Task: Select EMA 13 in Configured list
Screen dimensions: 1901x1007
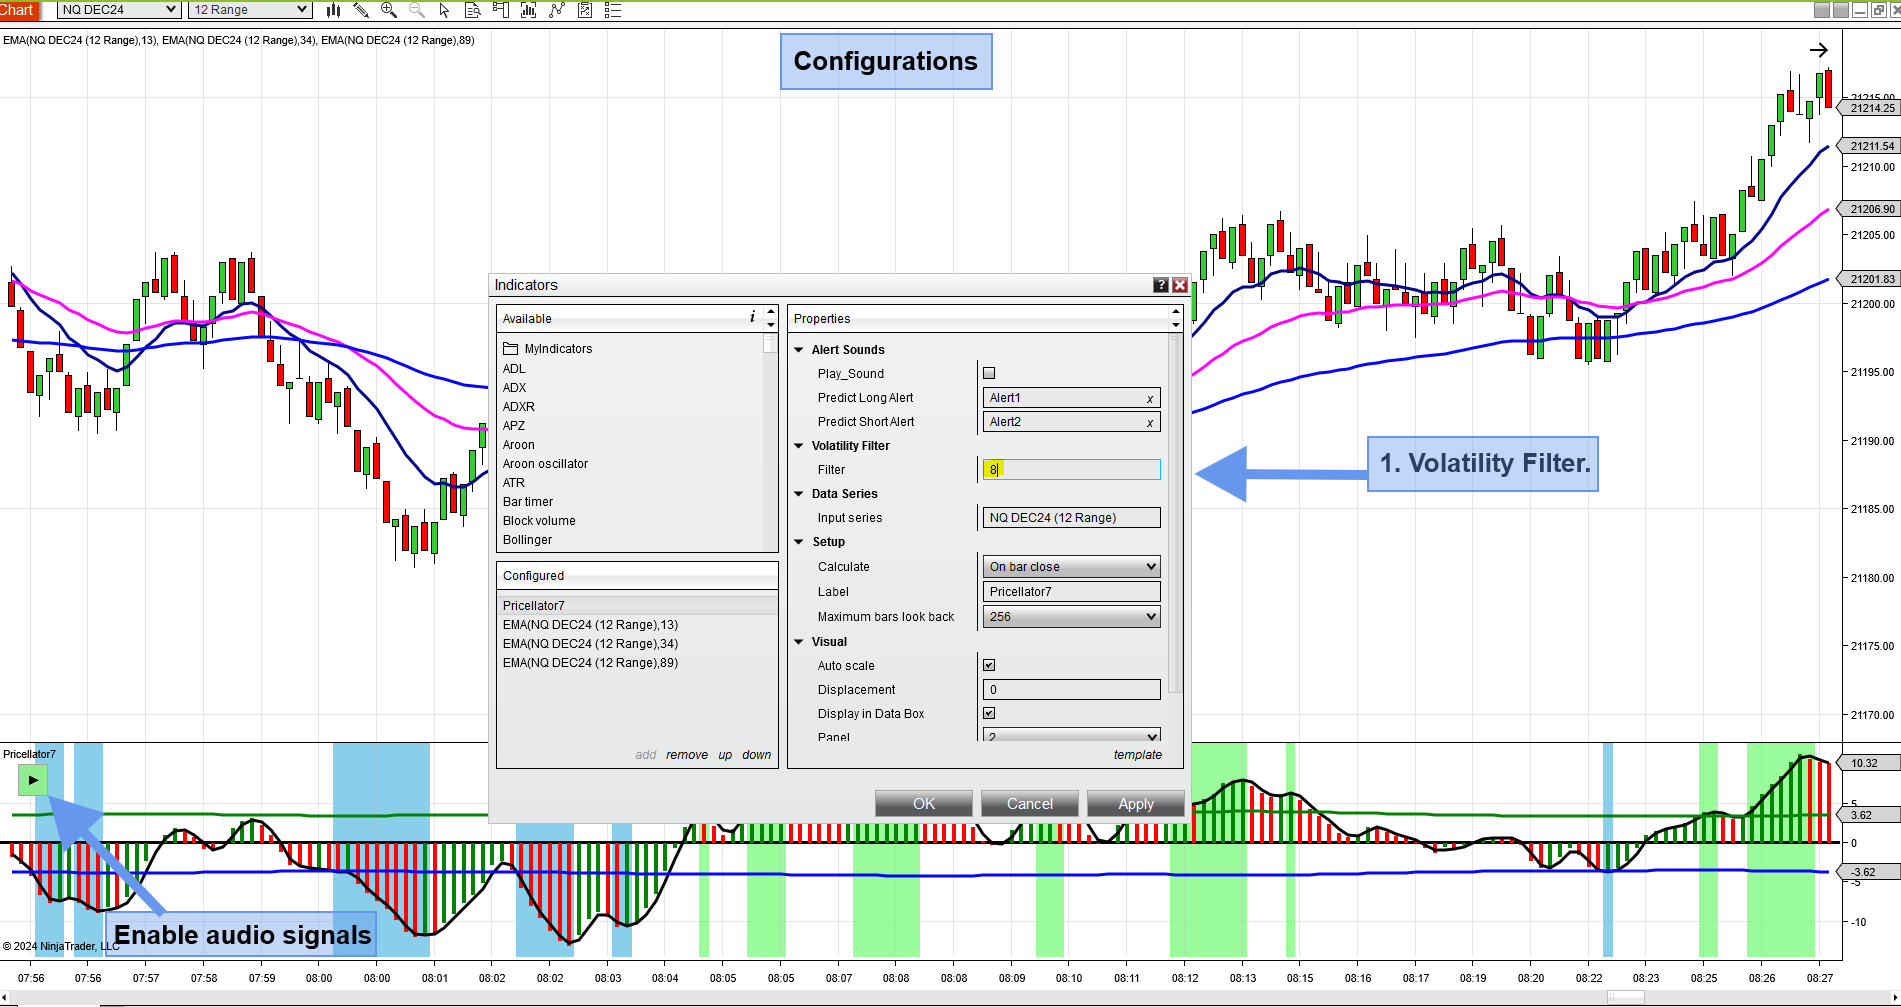Action: tap(637, 625)
